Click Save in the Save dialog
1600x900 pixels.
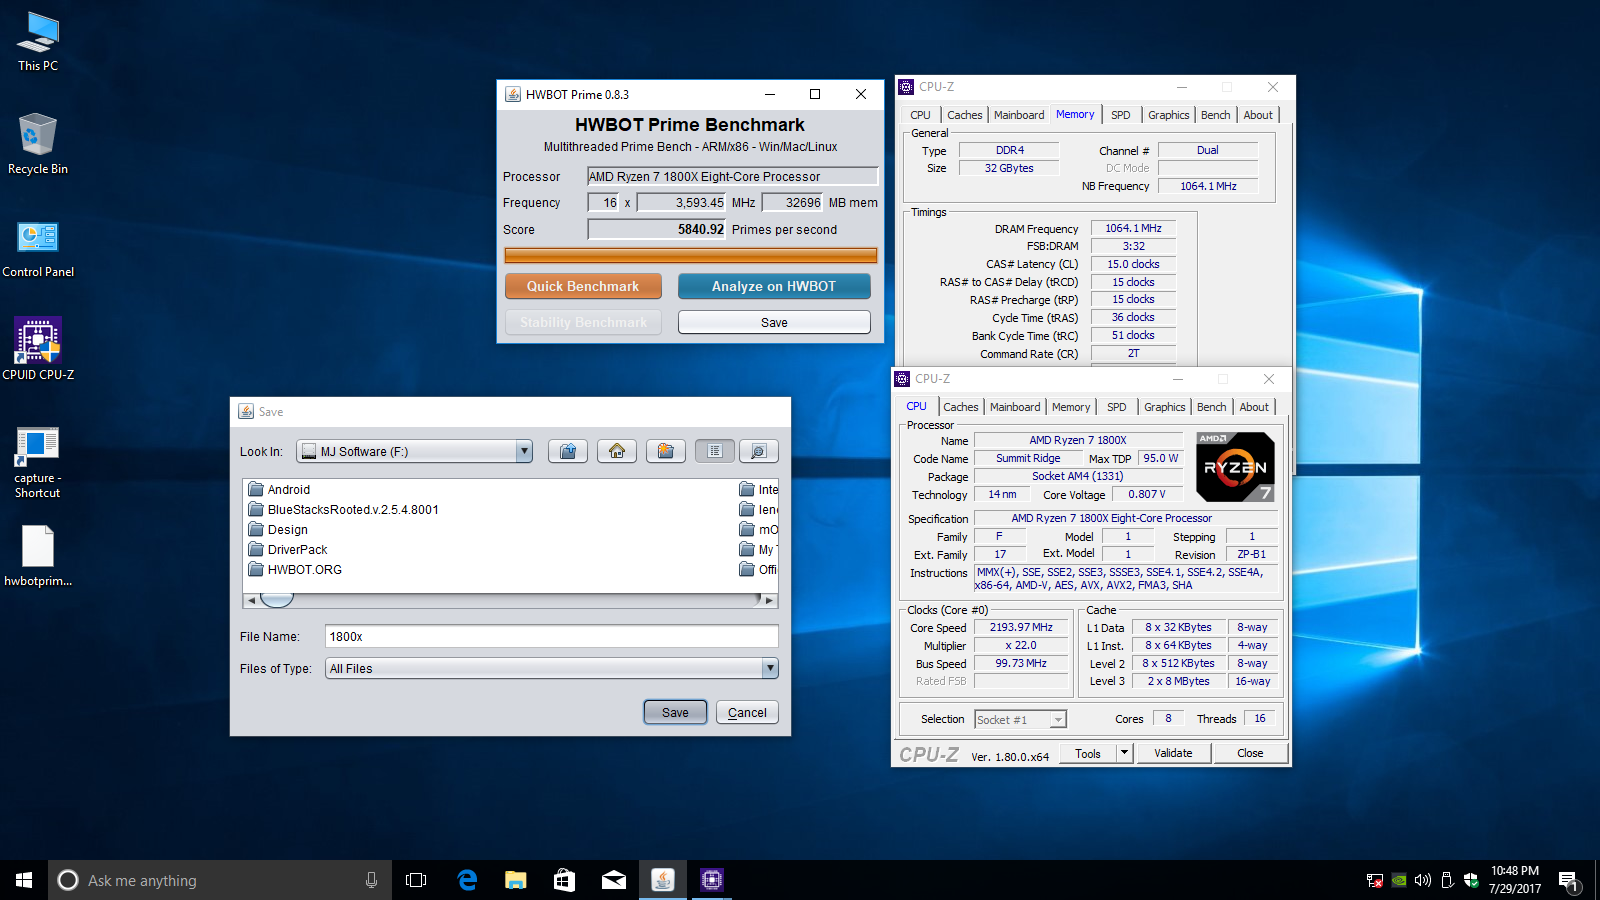tap(675, 712)
